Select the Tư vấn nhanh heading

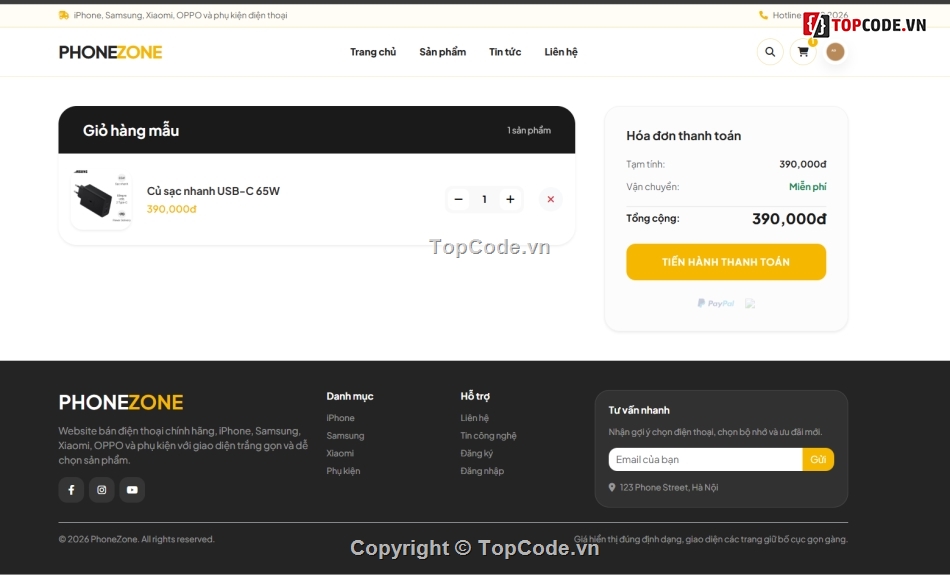pos(639,410)
